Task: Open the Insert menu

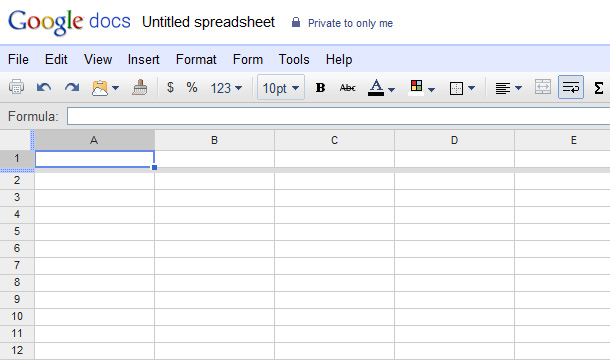Action: 144,60
